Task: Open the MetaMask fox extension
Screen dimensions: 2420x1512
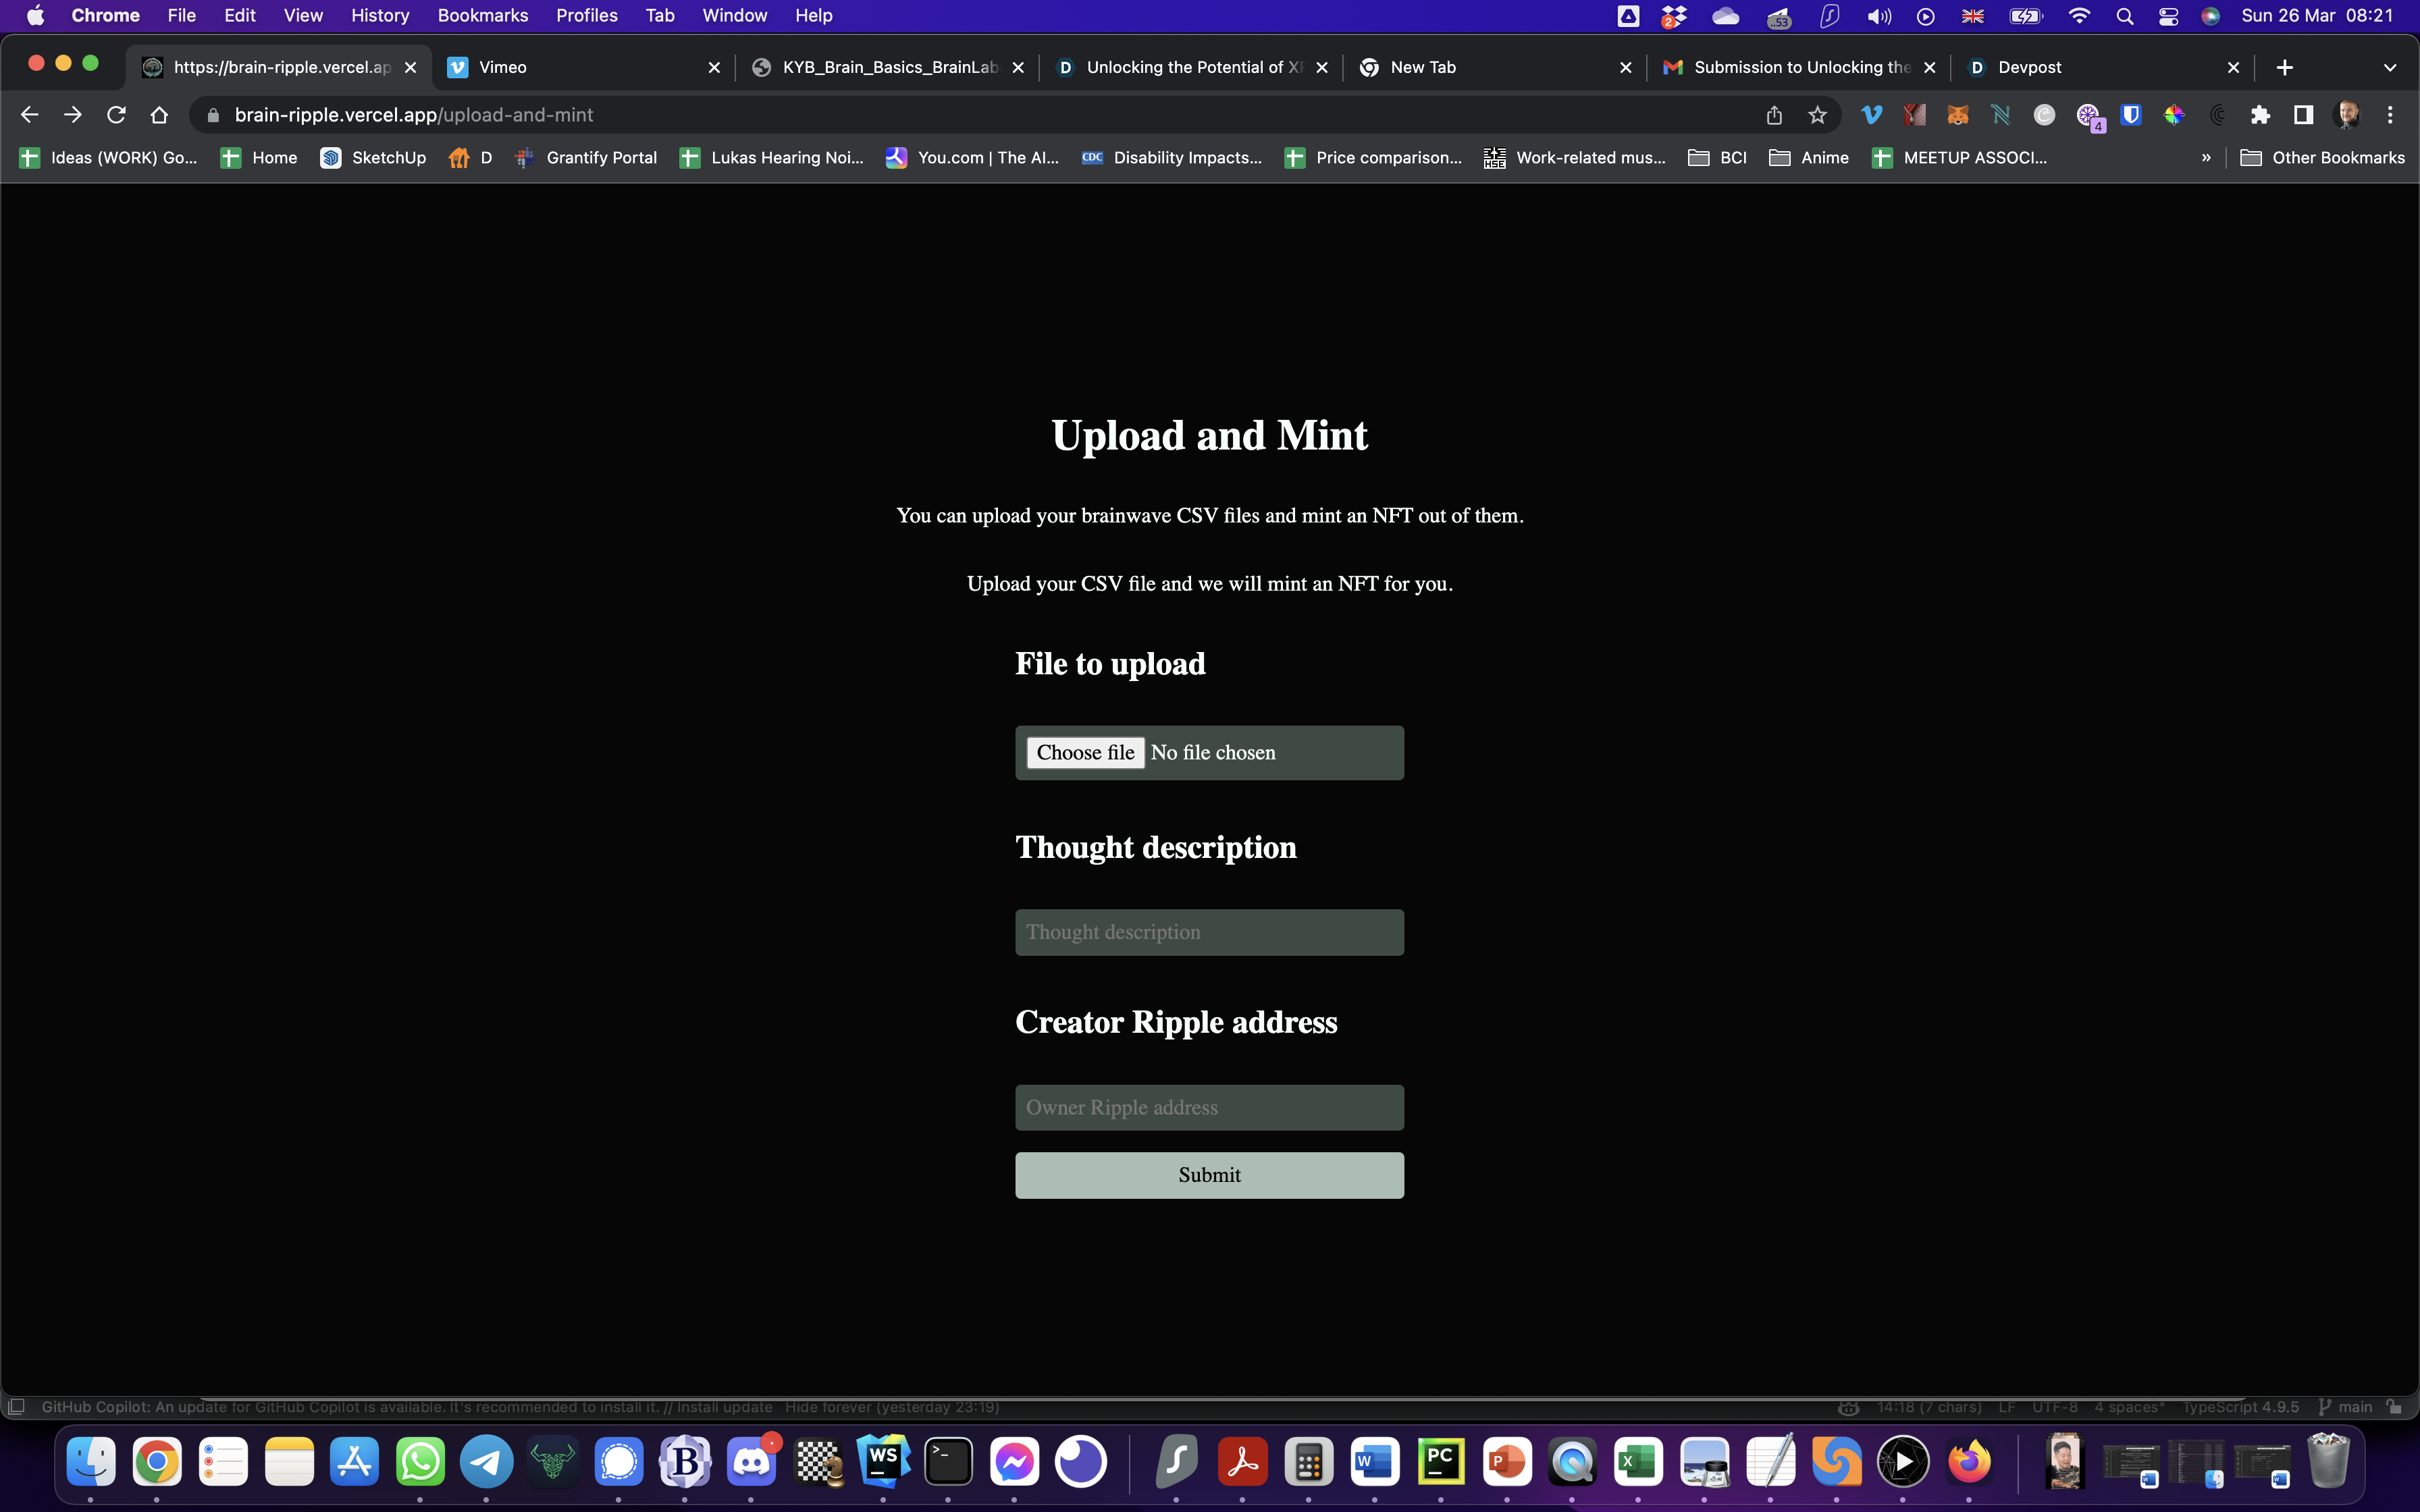Action: [1957, 115]
